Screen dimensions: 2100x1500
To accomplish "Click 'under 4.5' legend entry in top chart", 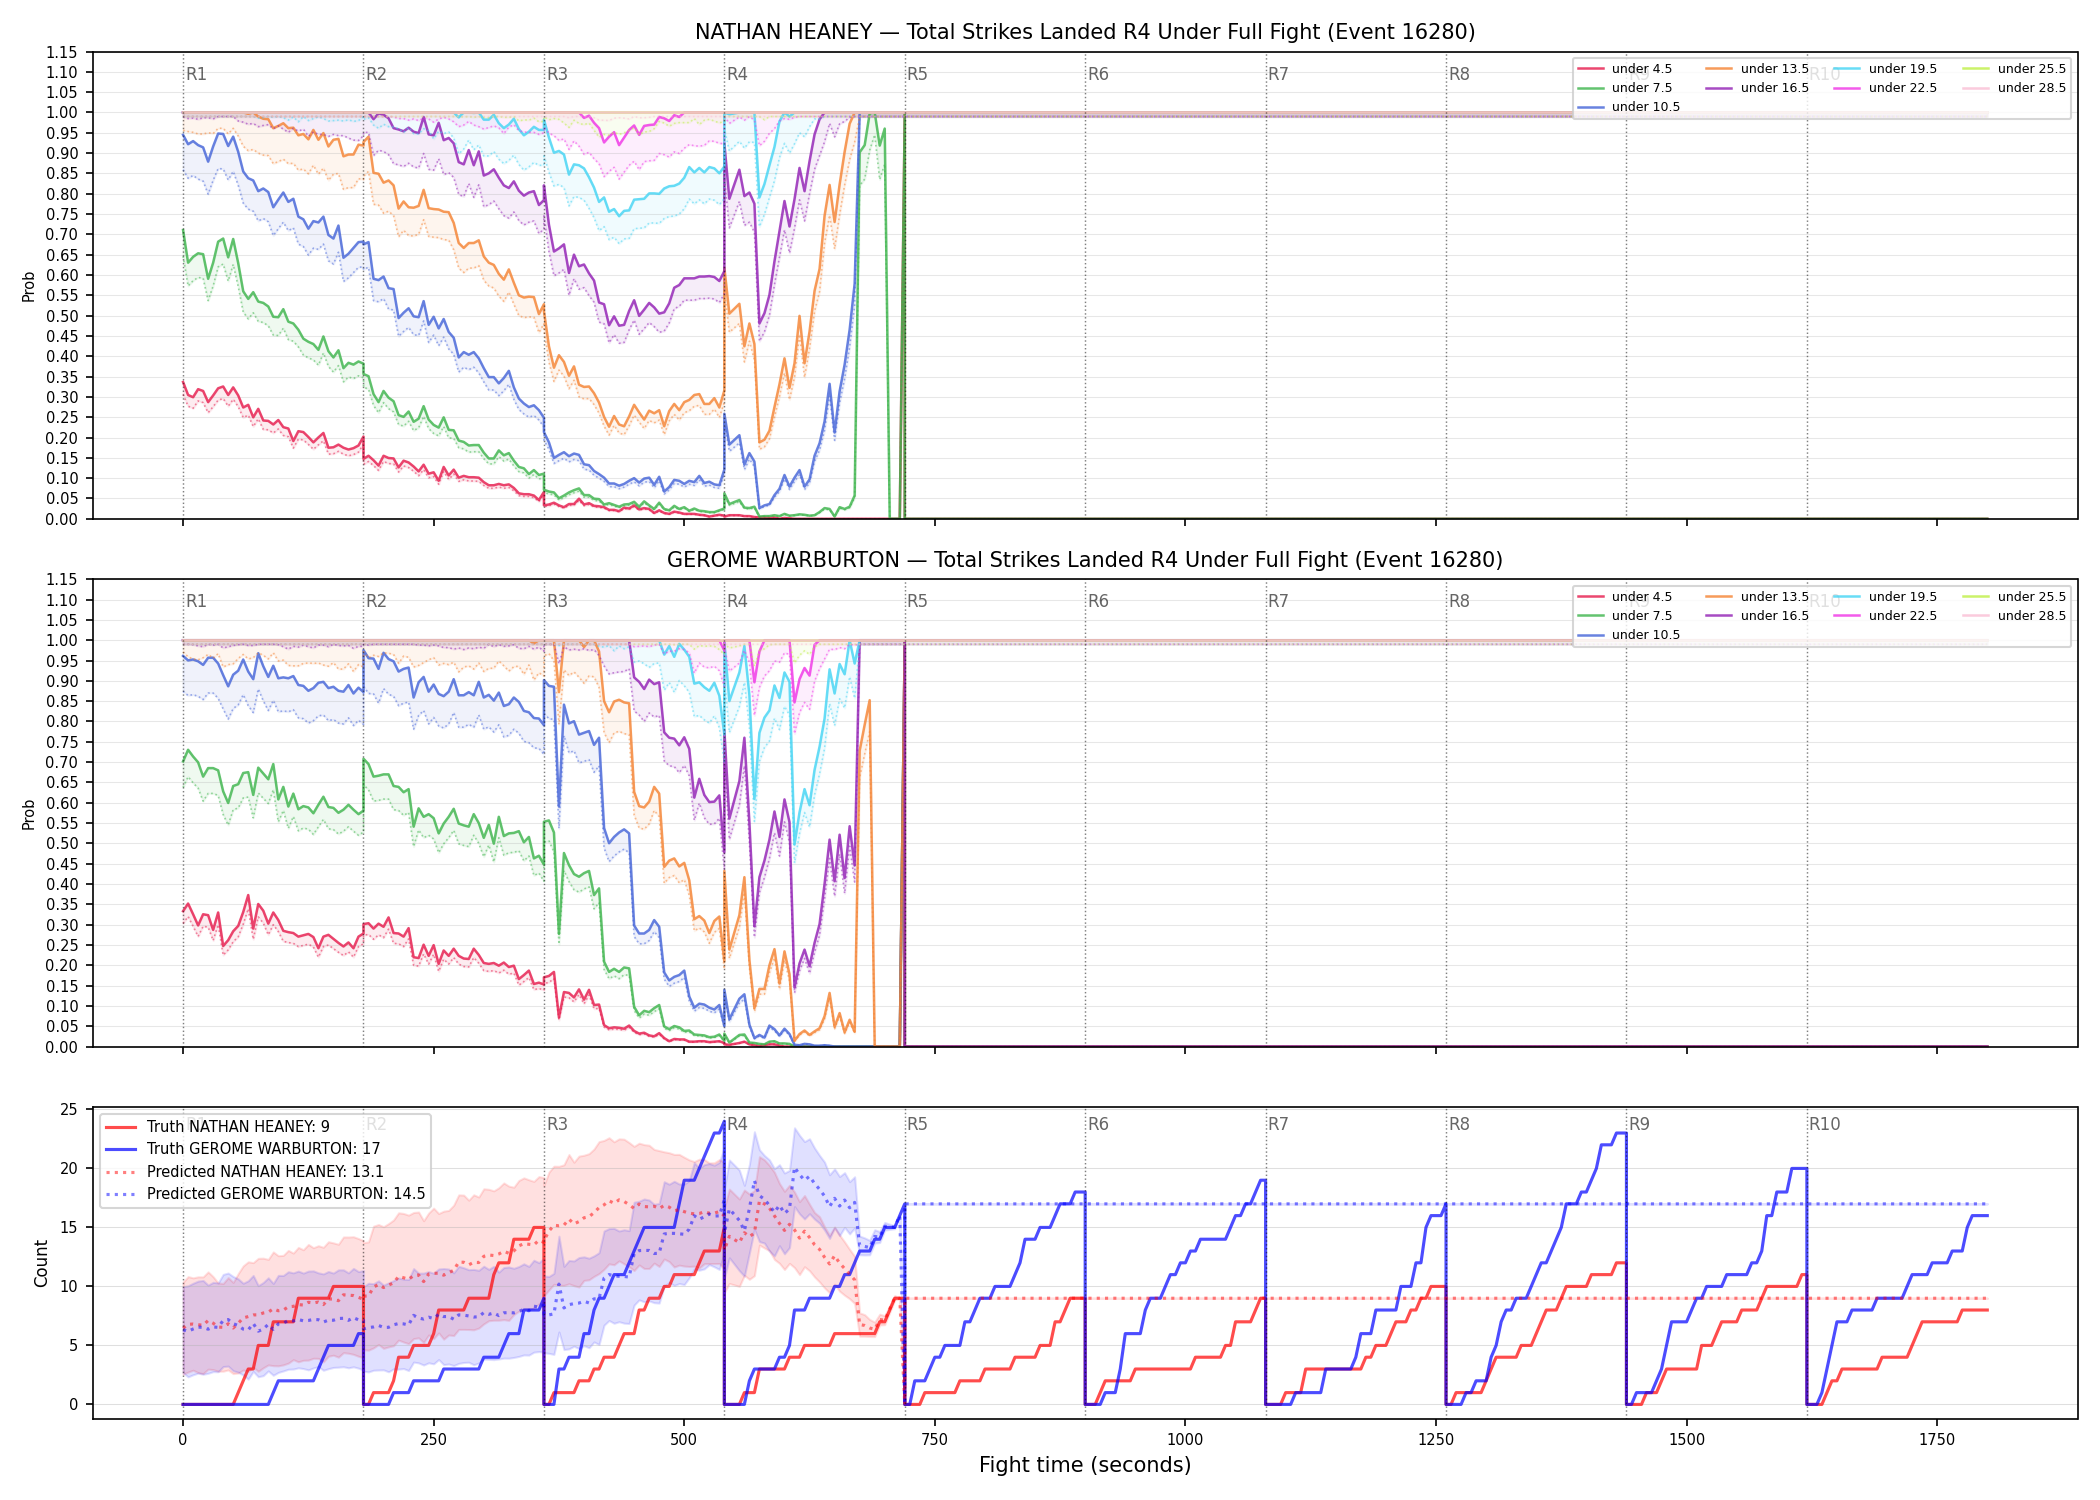I will point(1625,69).
